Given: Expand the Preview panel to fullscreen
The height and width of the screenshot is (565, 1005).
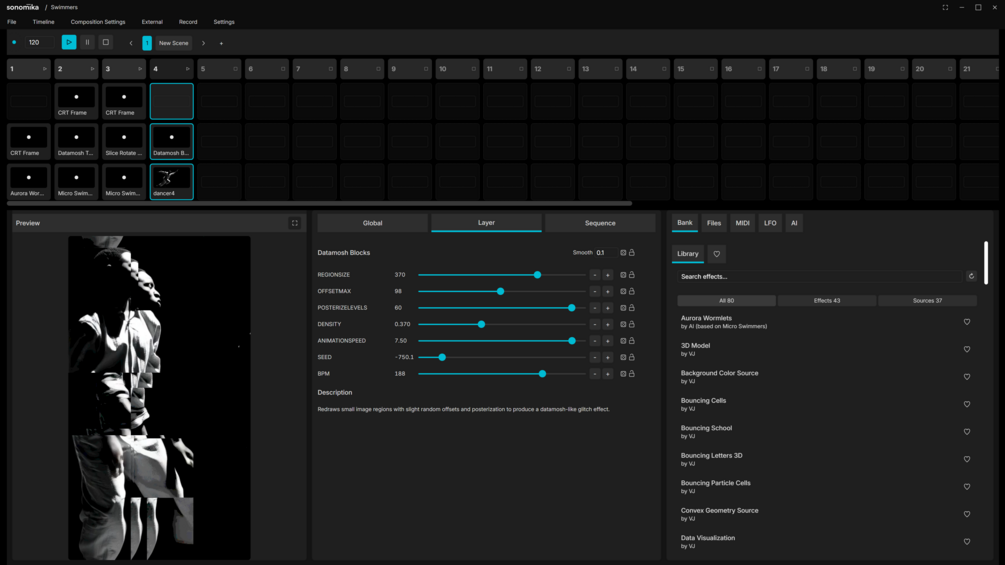Looking at the screenshot, I should click(x=295, y=223).
